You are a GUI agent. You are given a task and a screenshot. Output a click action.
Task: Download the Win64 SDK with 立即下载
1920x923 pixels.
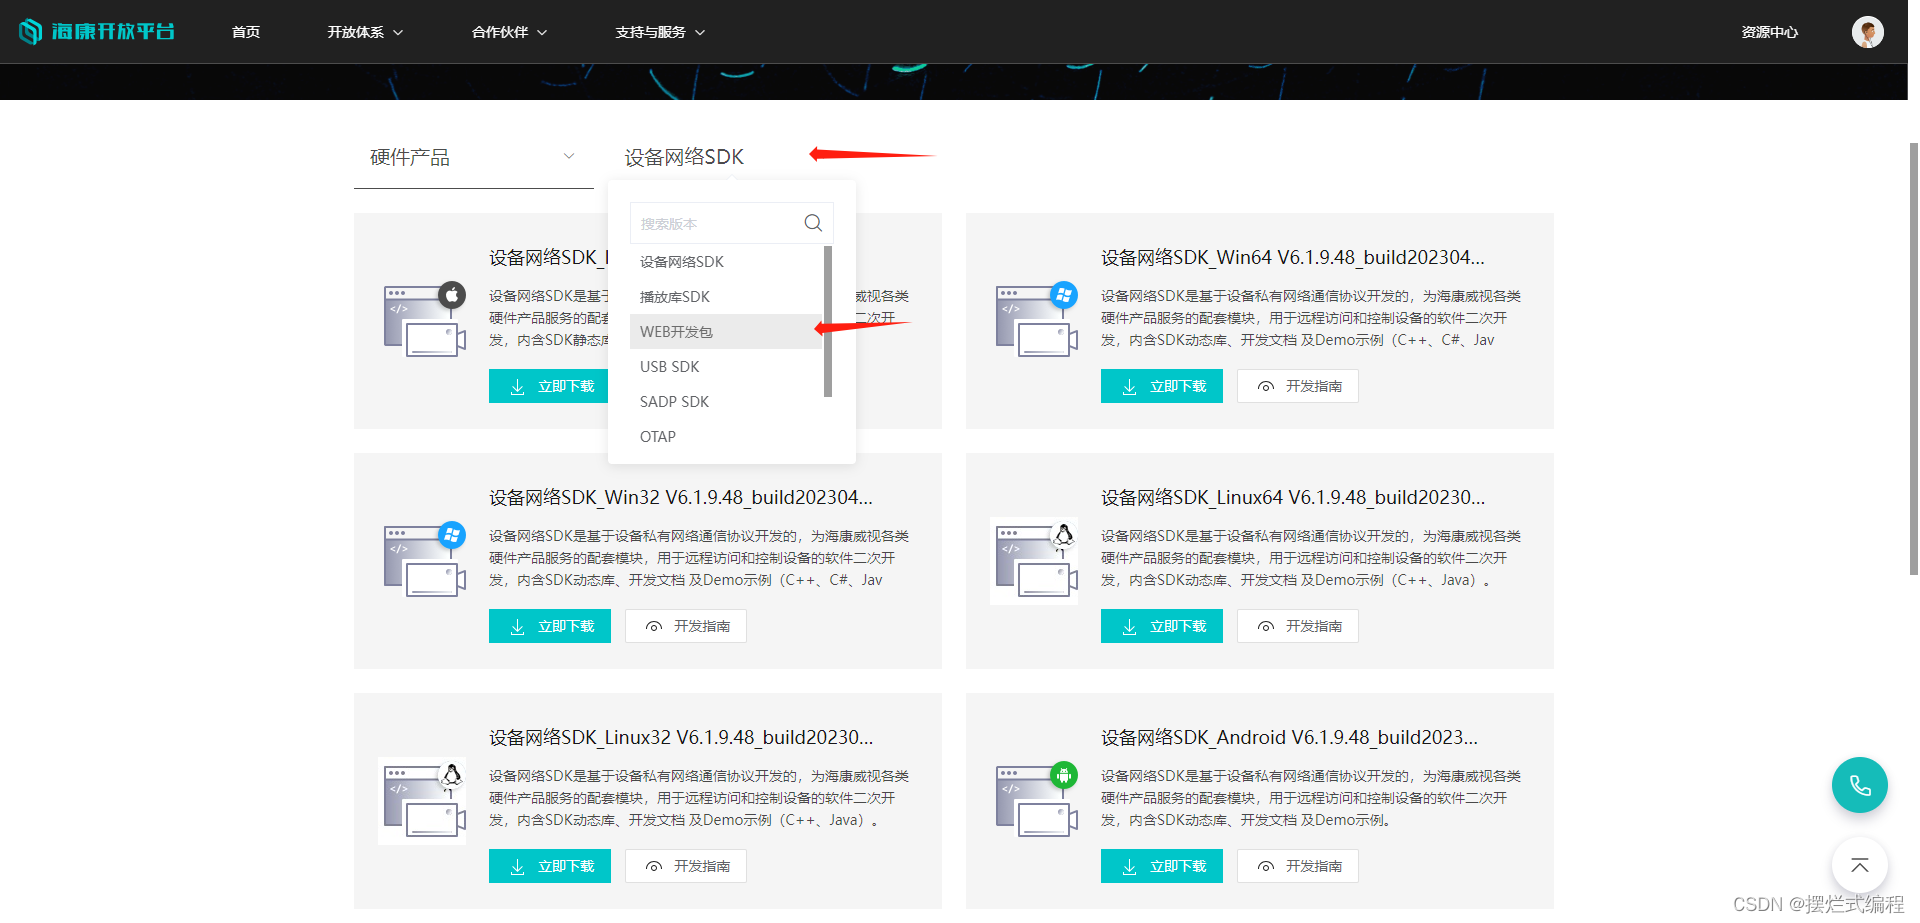1162,386
